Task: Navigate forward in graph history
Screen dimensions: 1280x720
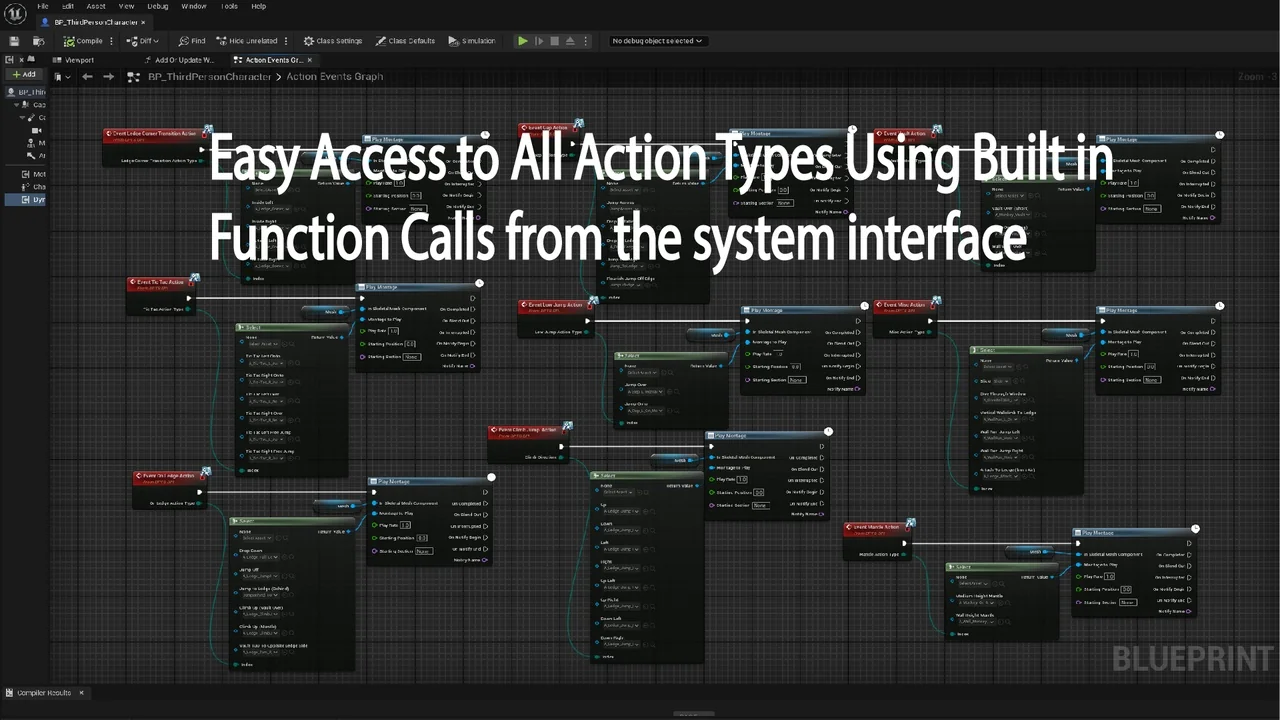Action: coord(108,77)
